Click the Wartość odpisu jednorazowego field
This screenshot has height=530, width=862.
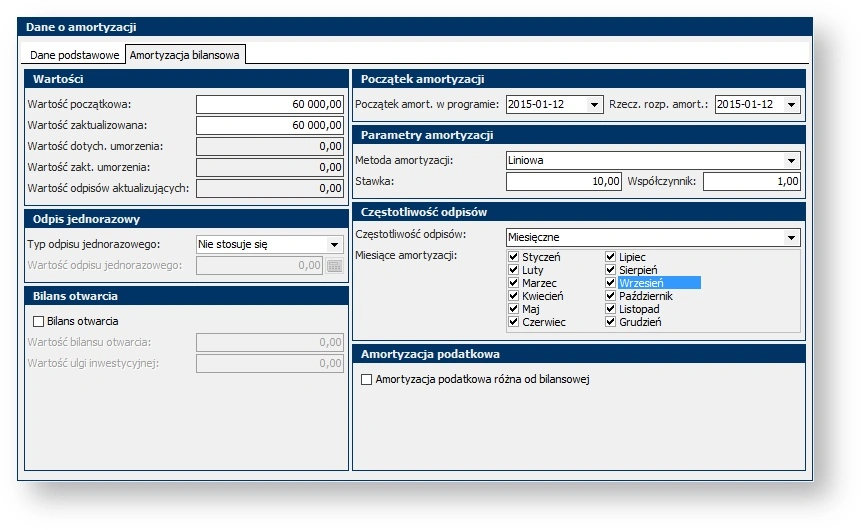[x=259, y=266]
